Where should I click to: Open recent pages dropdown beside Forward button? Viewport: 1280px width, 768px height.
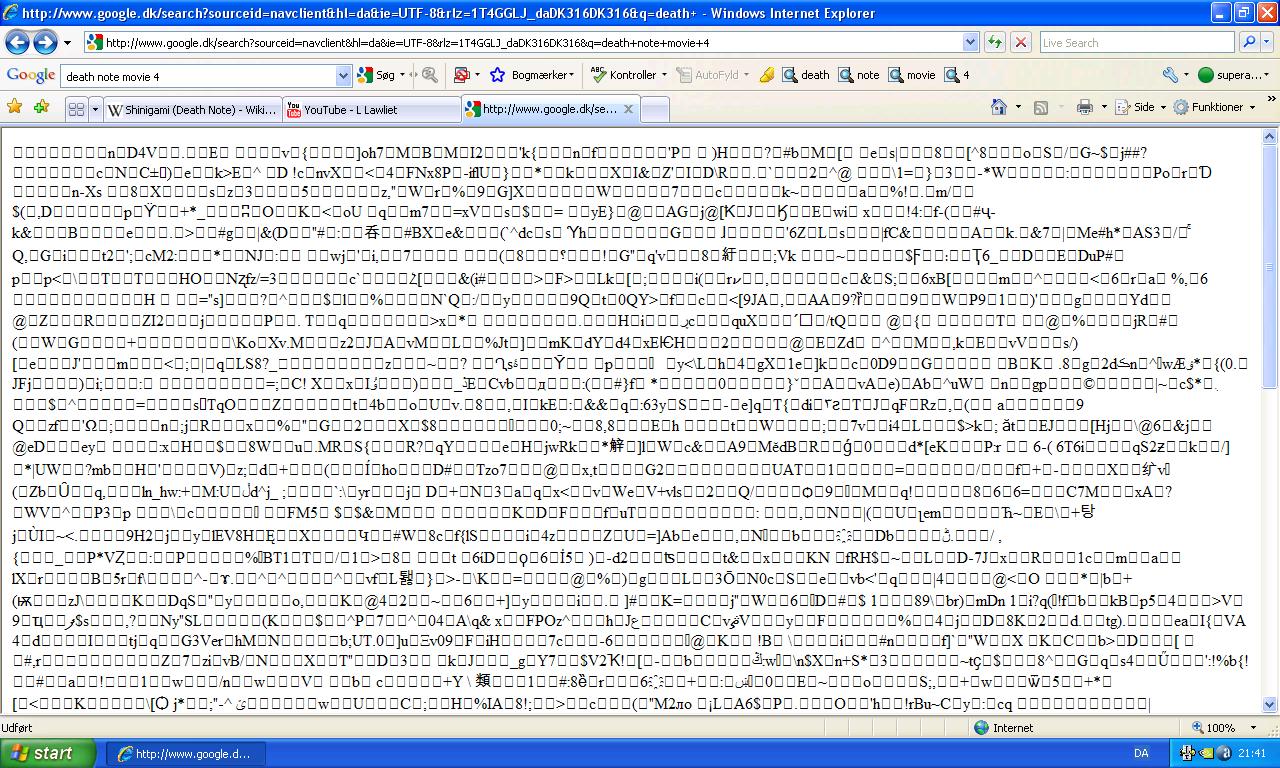tap(67, 43)
